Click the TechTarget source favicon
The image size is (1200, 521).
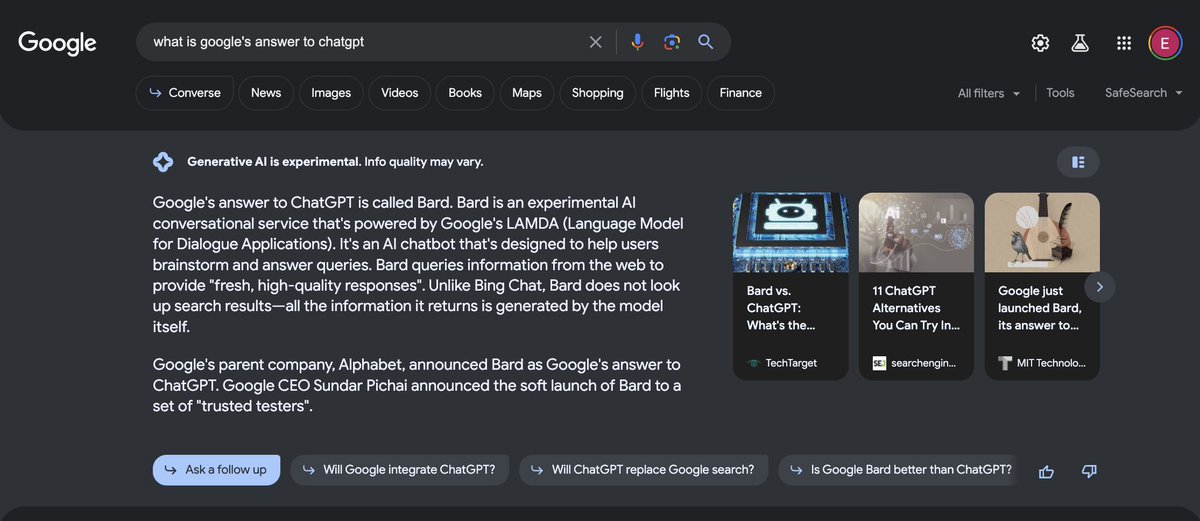tap(754, 363)
